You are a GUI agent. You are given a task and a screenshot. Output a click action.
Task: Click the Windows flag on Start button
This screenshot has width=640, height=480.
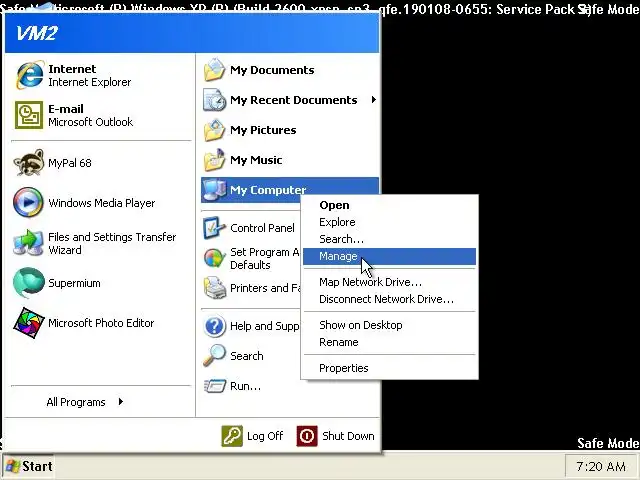pyautogui.click(x=12, y=467)
